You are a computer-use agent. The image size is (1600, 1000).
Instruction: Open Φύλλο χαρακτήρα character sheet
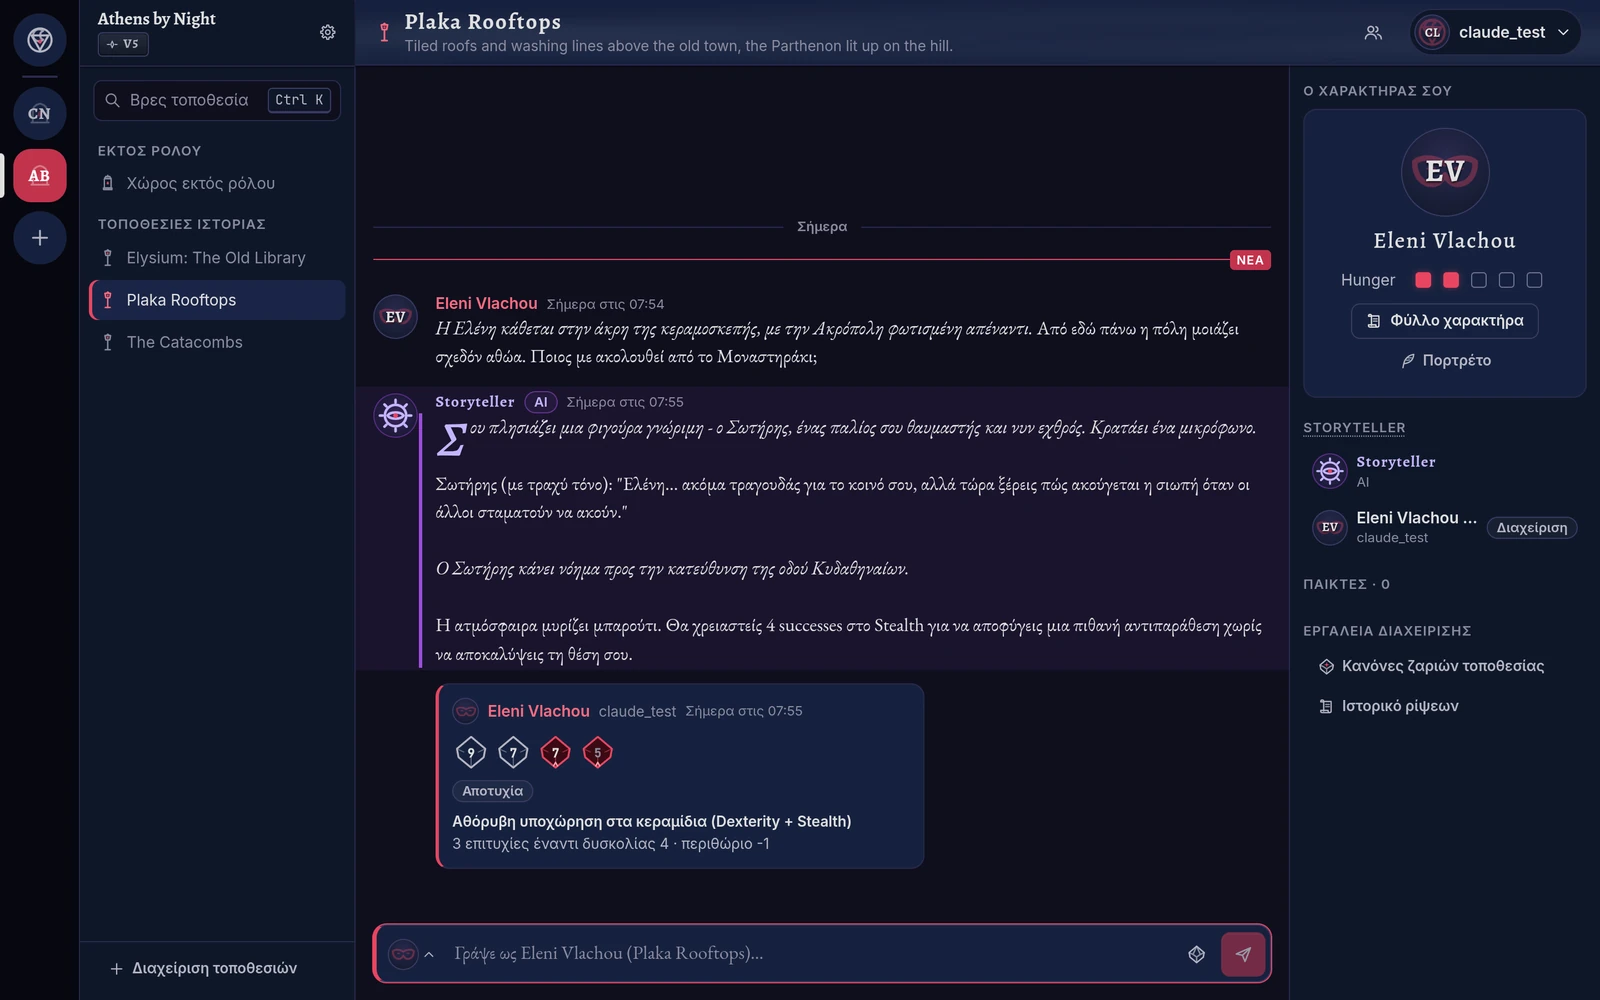tap(1444, 321)
